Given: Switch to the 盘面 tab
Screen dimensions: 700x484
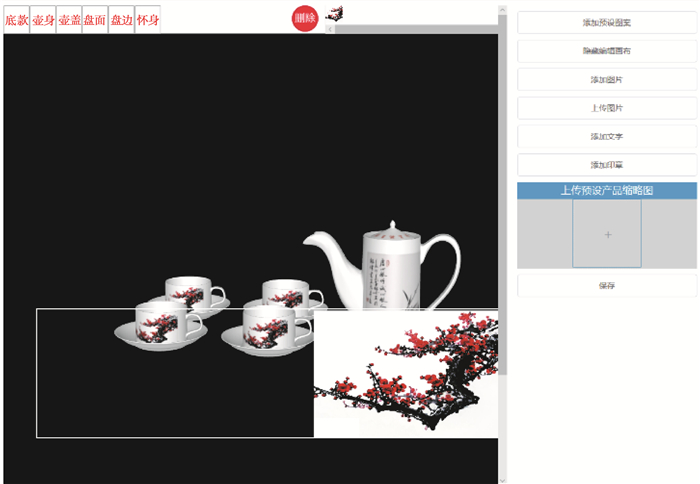Looking at the screenshot, I should 95,20.
